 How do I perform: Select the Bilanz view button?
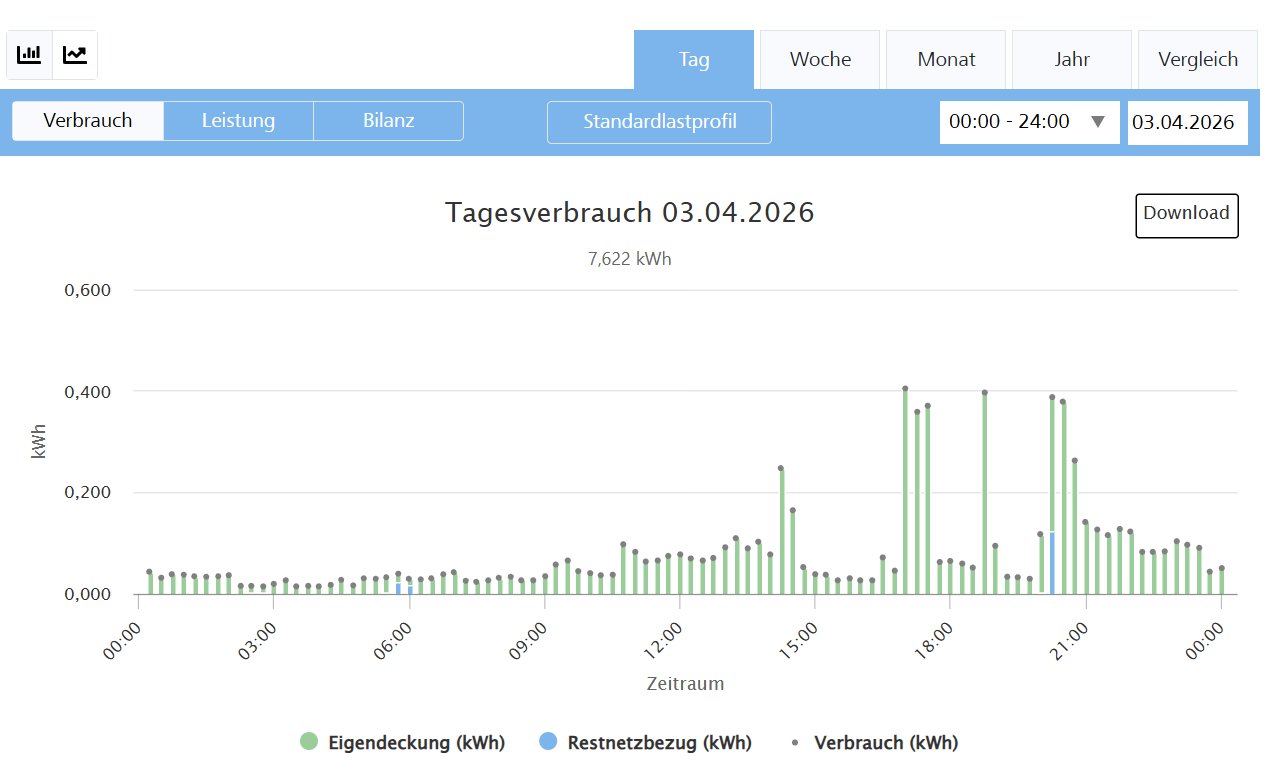388,121
